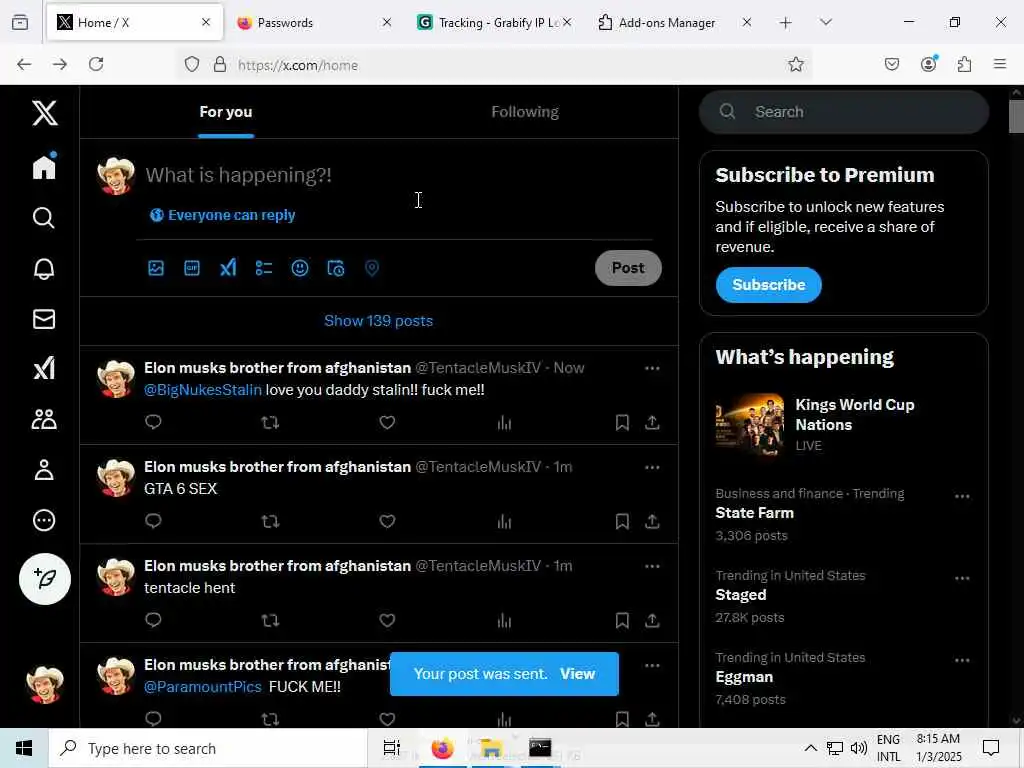Click the compose post feather button
The width and height of the screenshot is (1024, 768).
pyautogui.click(x=44, y=579)
